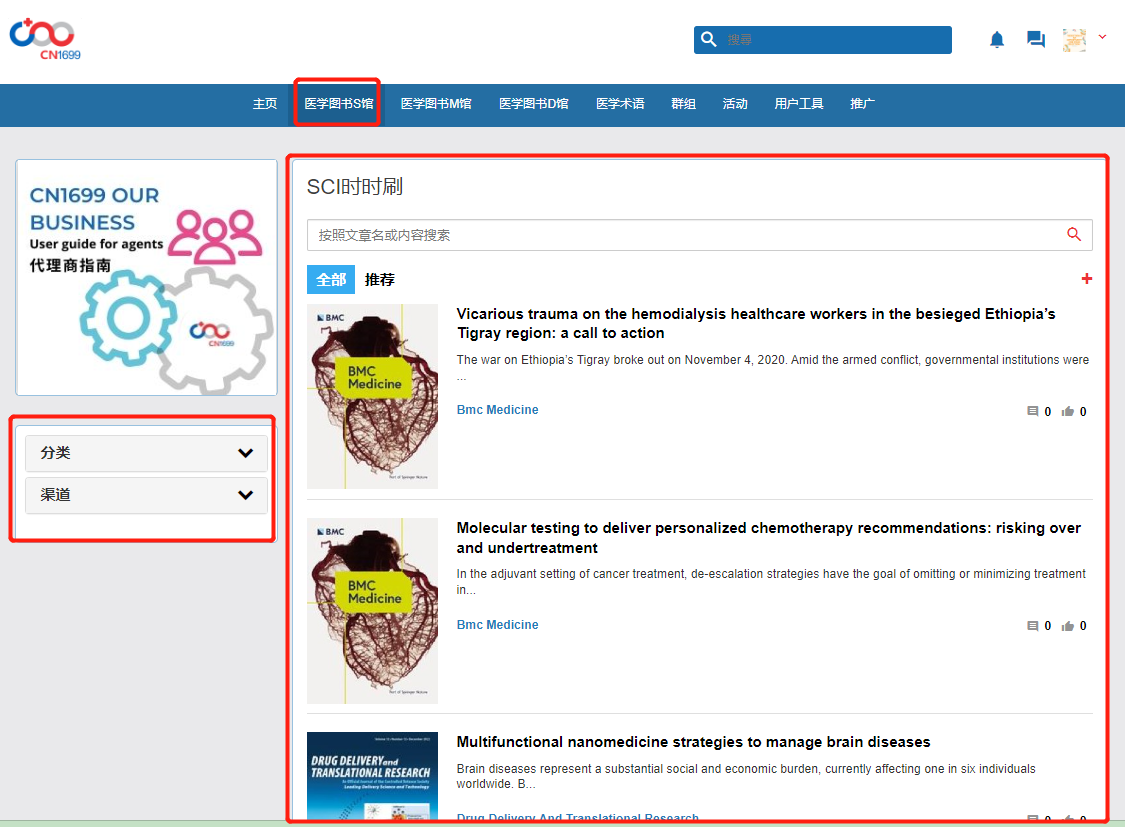Screen dimensions: 1125x827
Task: Focus the top search field
Action: click(822, 39)
